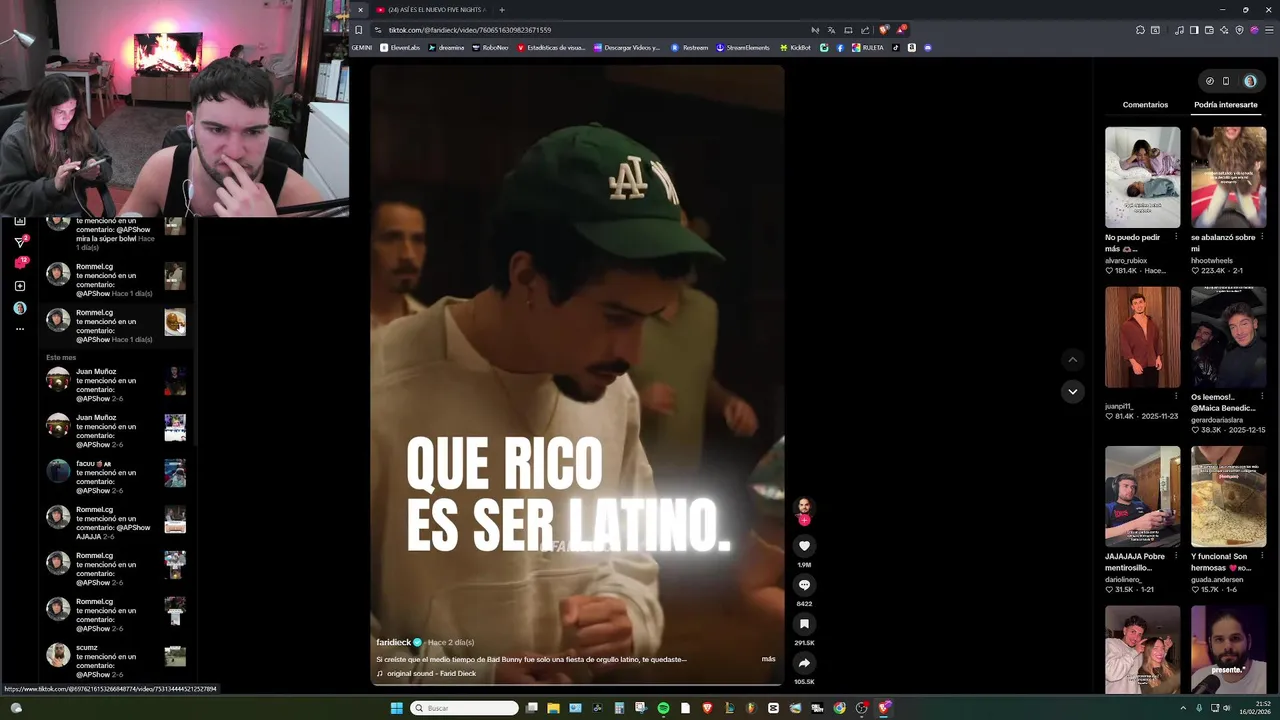Open the Restream bookmark
1280x720 pixels.
pyautogui.click(x=690, y=48)
